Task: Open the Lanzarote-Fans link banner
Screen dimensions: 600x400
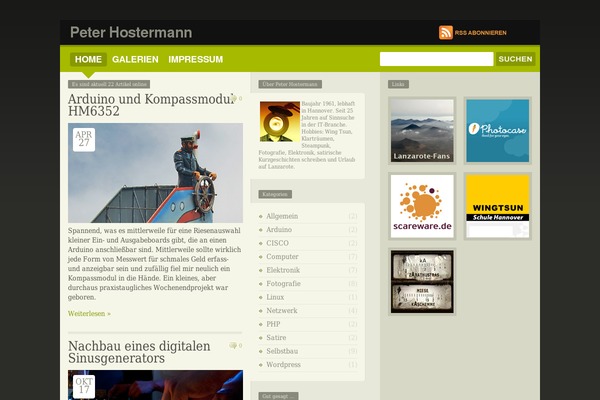Action: click(422, 131)
